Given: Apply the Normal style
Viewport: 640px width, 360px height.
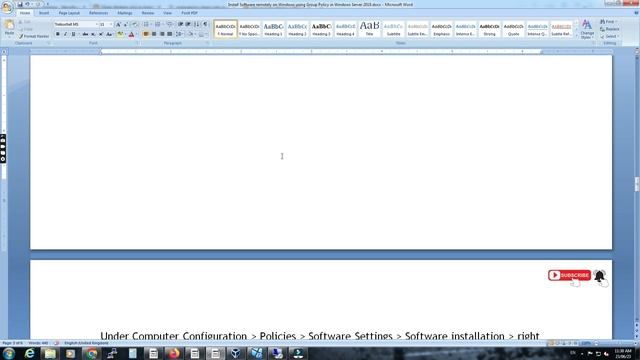Looking at the screenshot, I should 225,29.
